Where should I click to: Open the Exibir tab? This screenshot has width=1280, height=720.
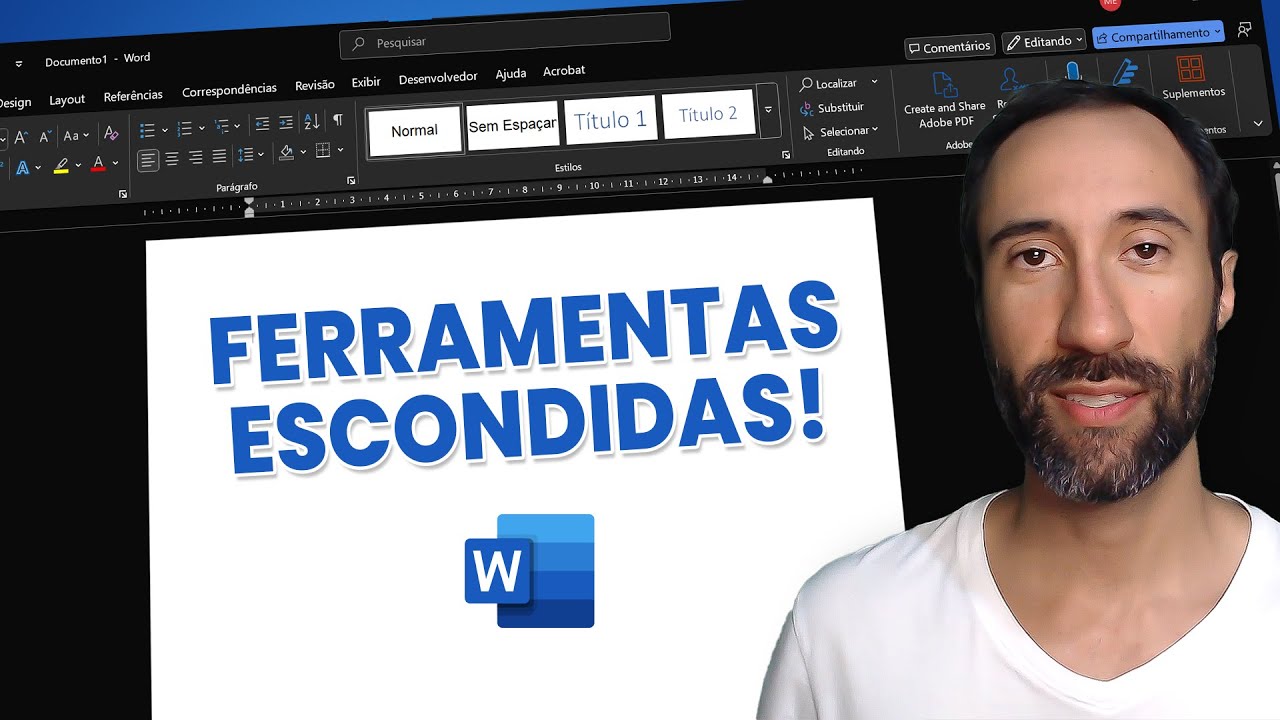click(366, 82)
